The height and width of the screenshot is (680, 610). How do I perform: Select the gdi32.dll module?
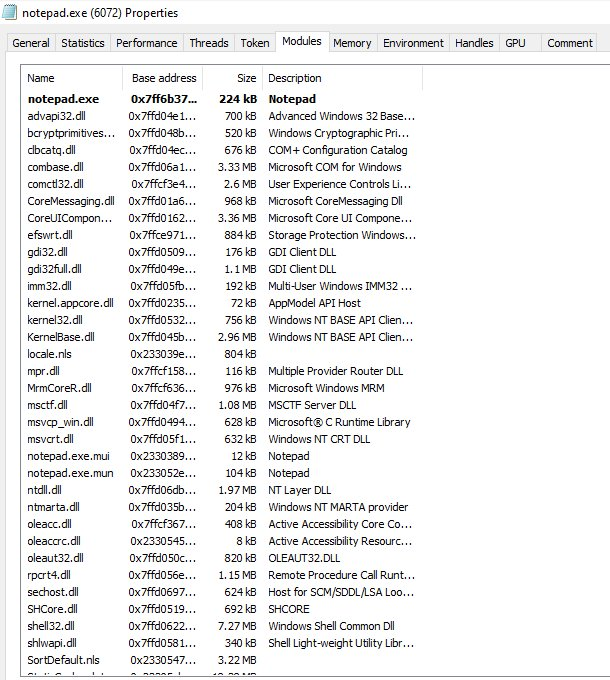pyautogui.click(x=222, y=252)
